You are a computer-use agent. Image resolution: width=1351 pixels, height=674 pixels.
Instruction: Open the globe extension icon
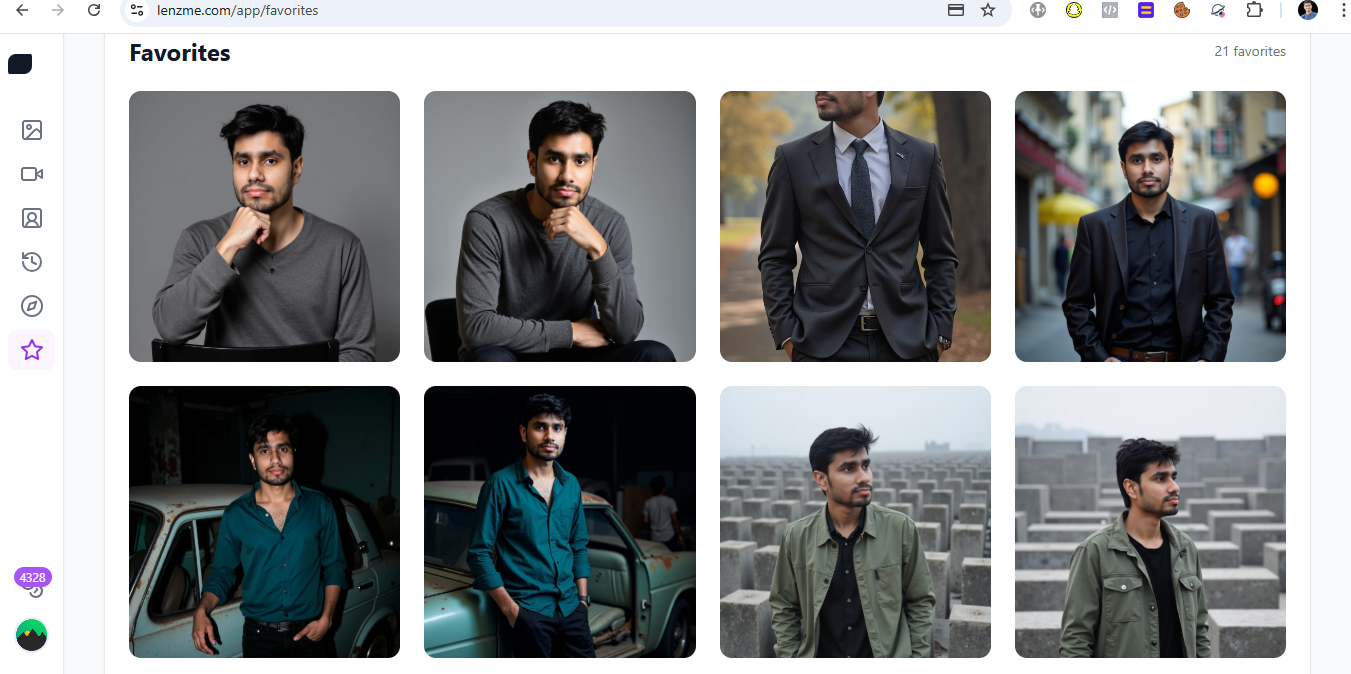click(x=1038, y=10)
